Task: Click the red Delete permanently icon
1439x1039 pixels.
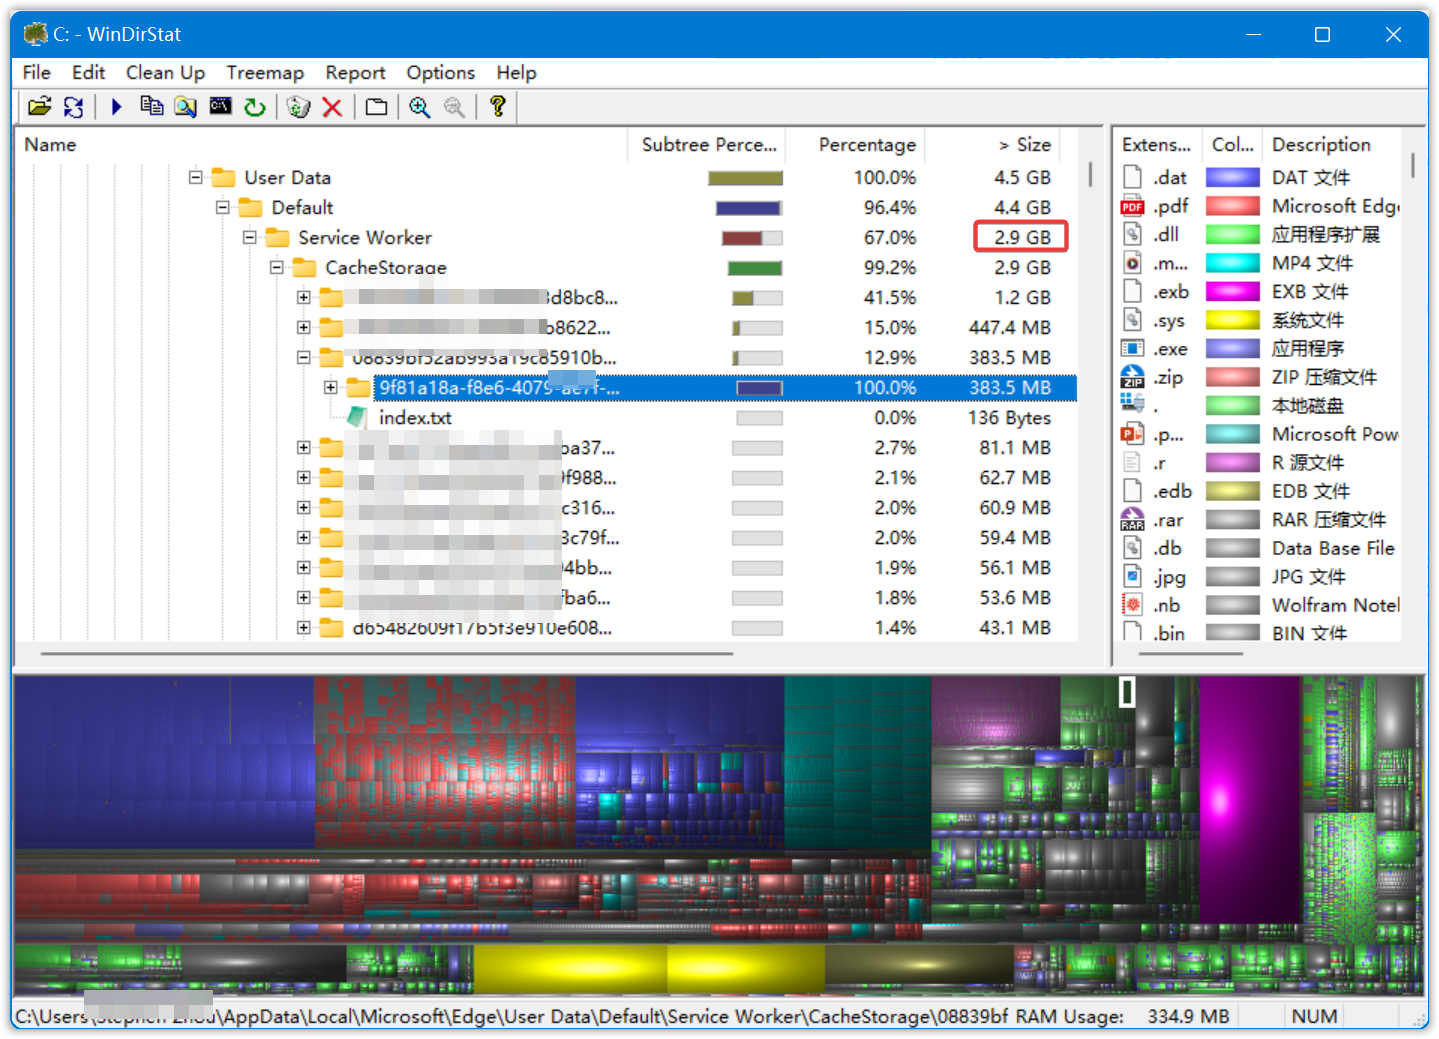Action: click(x=333, y=107)
